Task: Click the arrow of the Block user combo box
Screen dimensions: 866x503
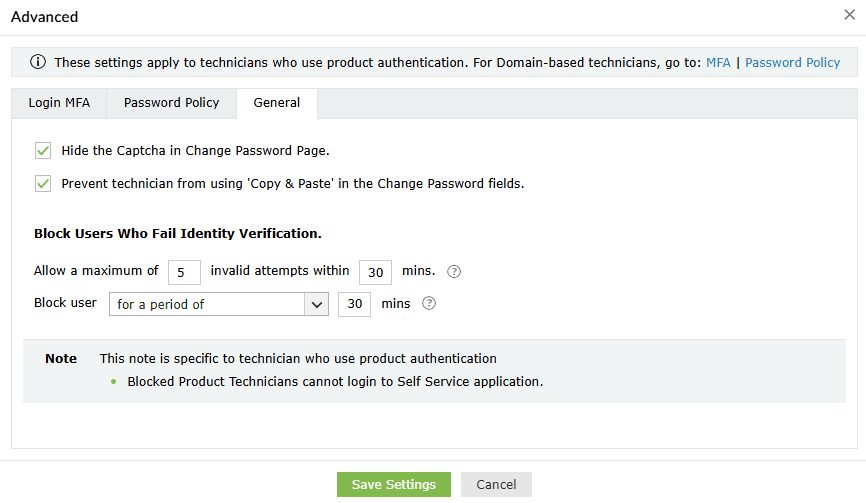Action: 317,304
